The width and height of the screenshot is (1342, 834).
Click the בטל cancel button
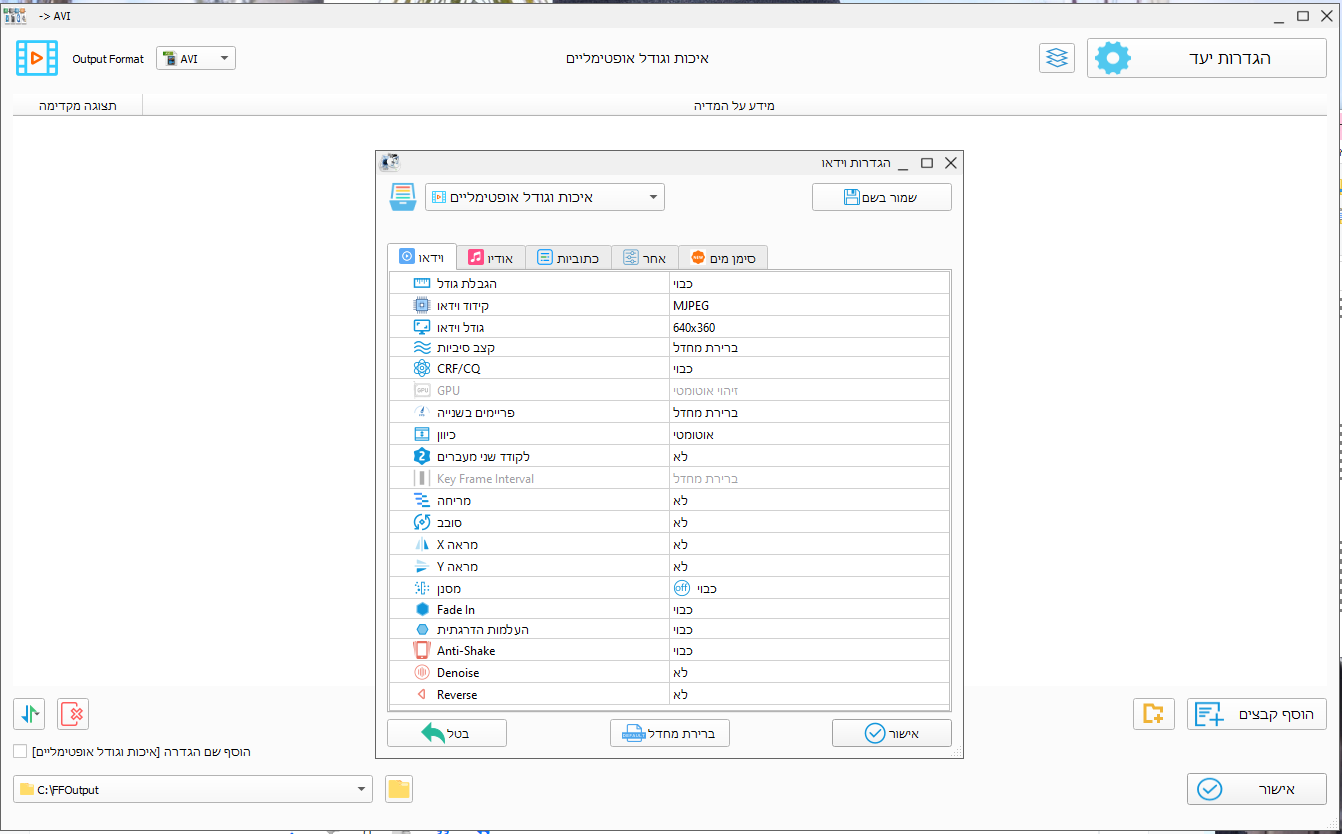click(x=447, y=733)
